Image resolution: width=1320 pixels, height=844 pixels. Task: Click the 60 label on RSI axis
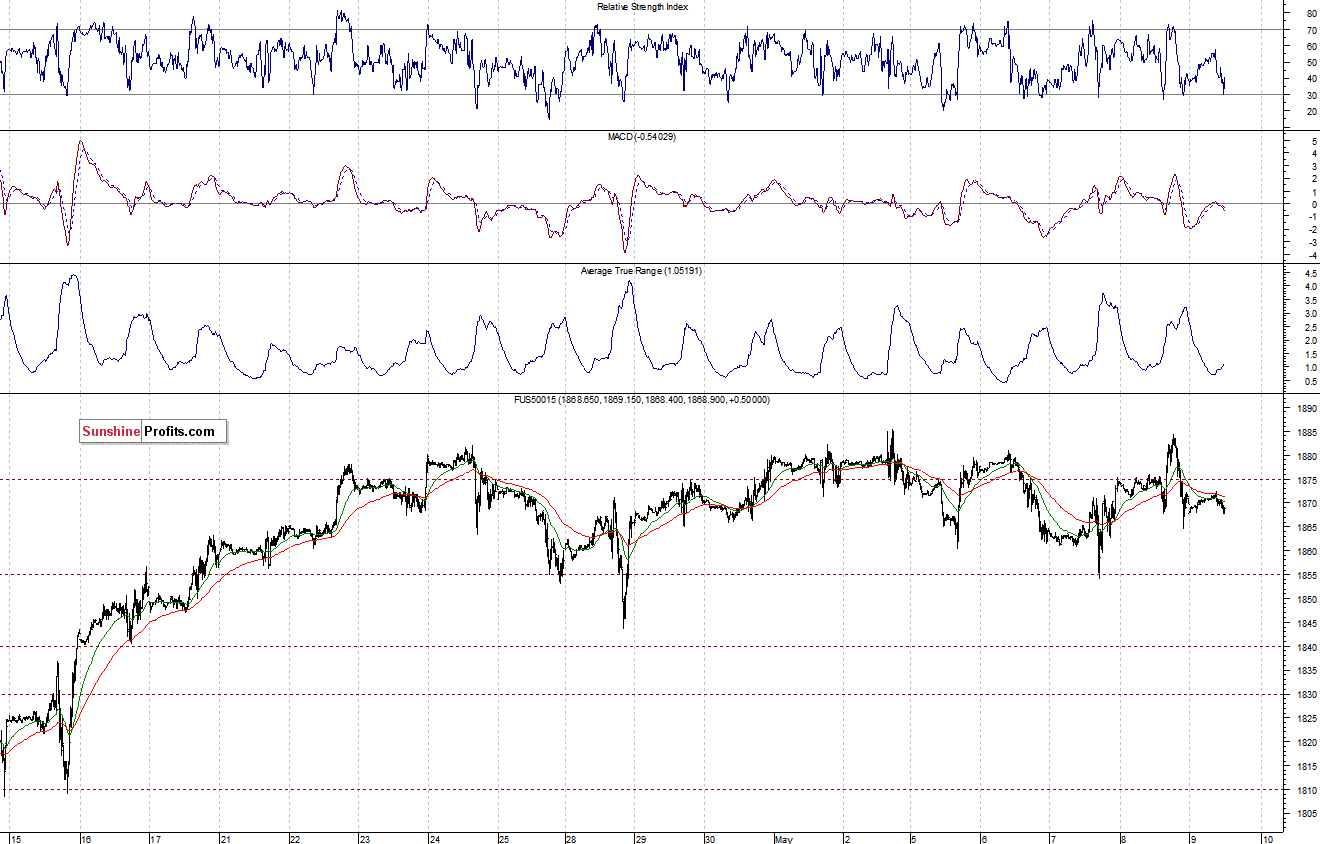pos(1310,46)
